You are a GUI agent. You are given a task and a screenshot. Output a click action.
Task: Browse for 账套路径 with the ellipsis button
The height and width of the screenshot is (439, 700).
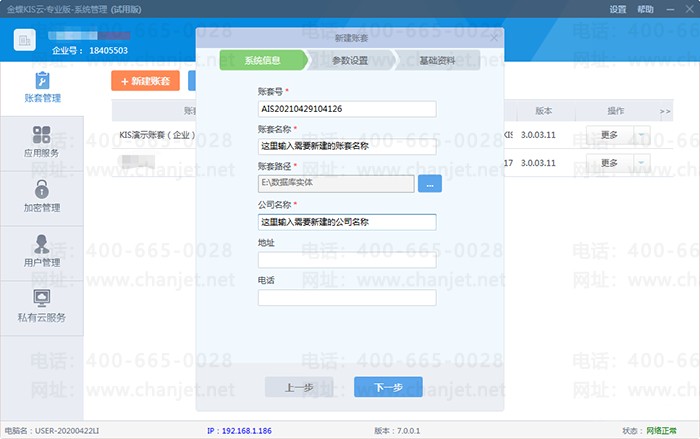428,183
